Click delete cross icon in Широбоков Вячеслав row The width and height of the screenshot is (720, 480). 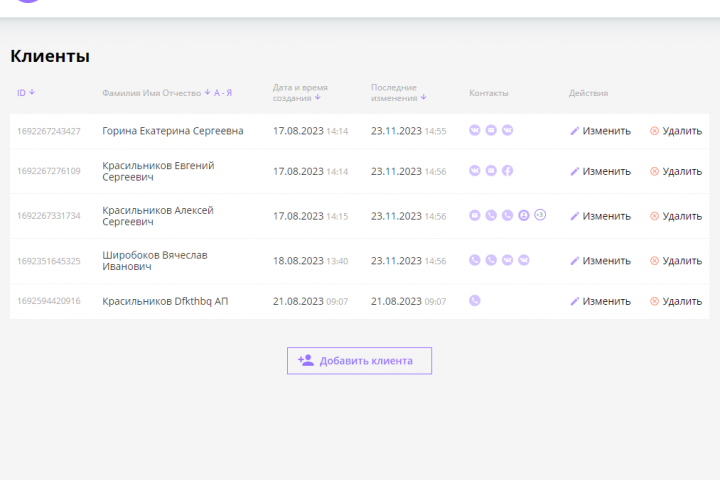tap(654, 261)
